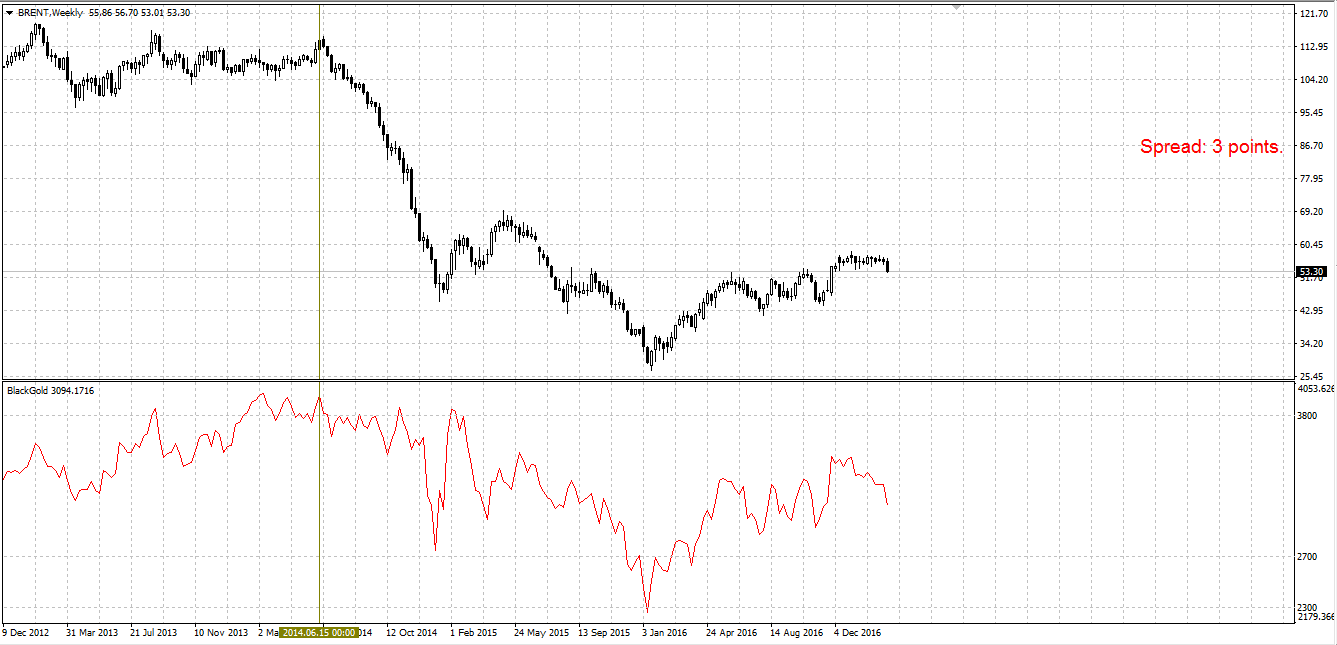Screen dimensions: 1337x645
Task: Click the crosshair date label 2014.06.15 00:00
Action: click(x=319, y=633)
